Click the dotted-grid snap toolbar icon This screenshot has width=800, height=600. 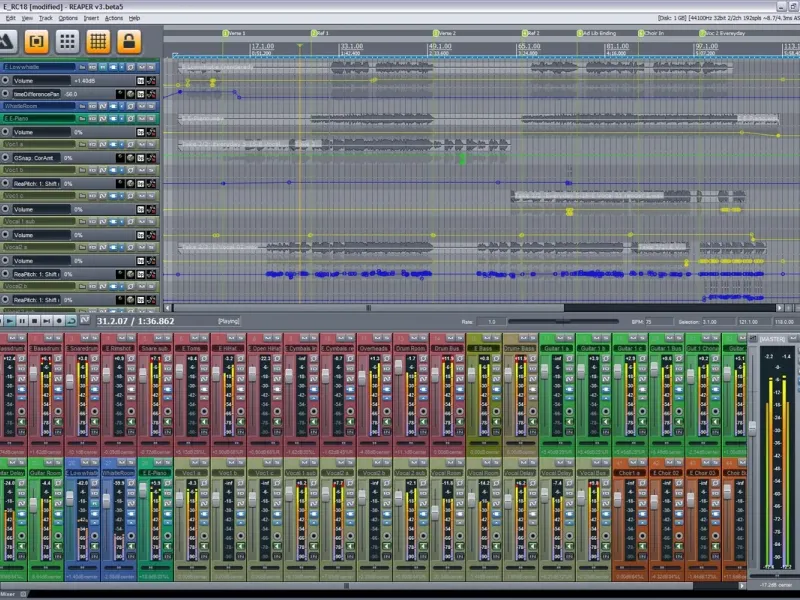pos(67,41)
